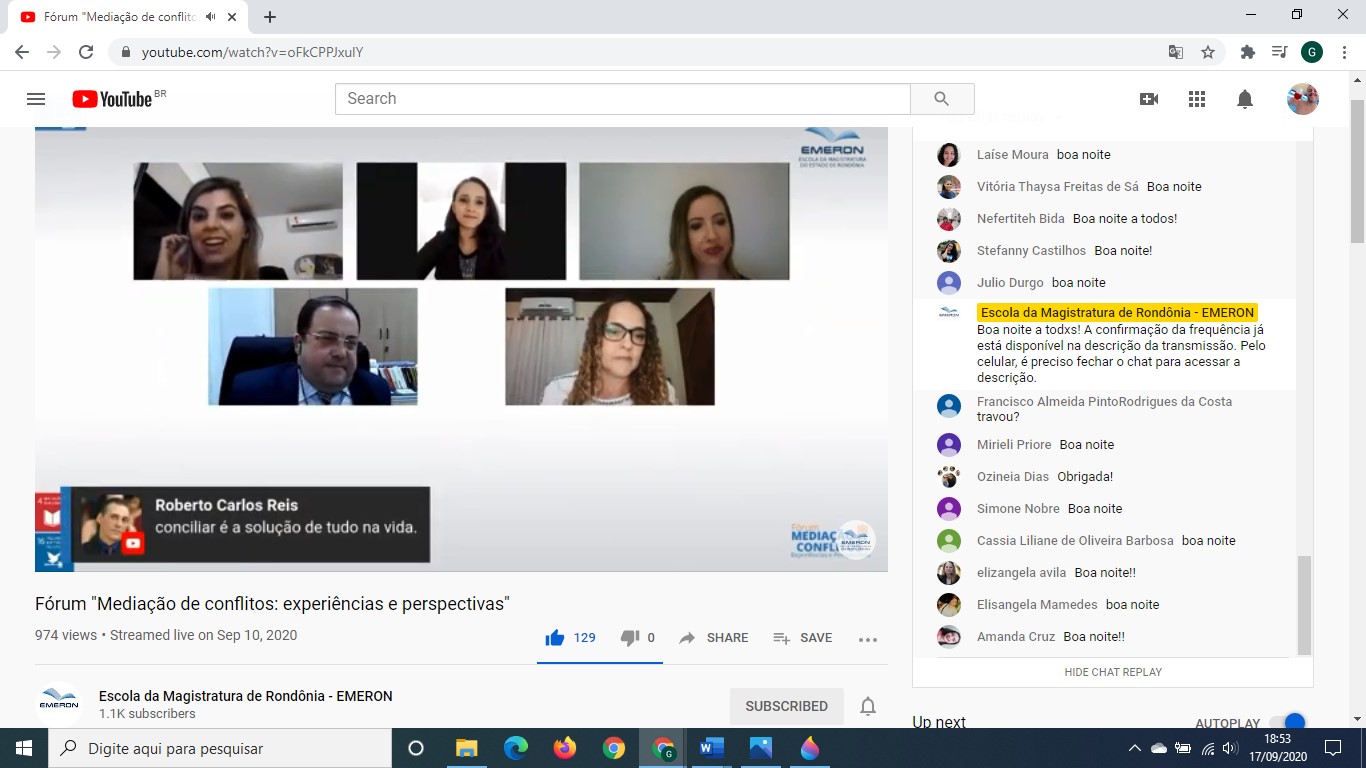
Task: Toggle the channel notification bell next to Subscribed
Action: pyautogui.click(x=868, y=706)
